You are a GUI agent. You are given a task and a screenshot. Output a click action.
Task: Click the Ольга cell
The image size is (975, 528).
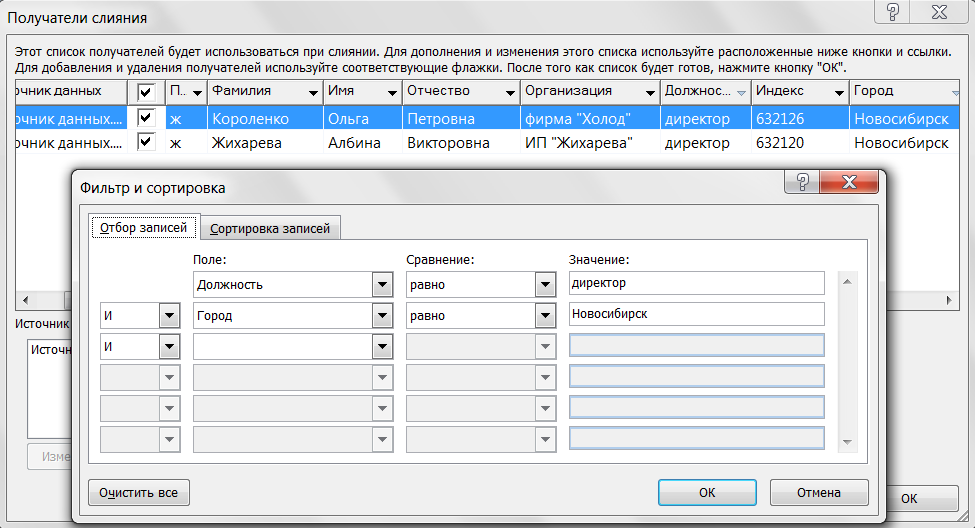click(x=363, y=118)
